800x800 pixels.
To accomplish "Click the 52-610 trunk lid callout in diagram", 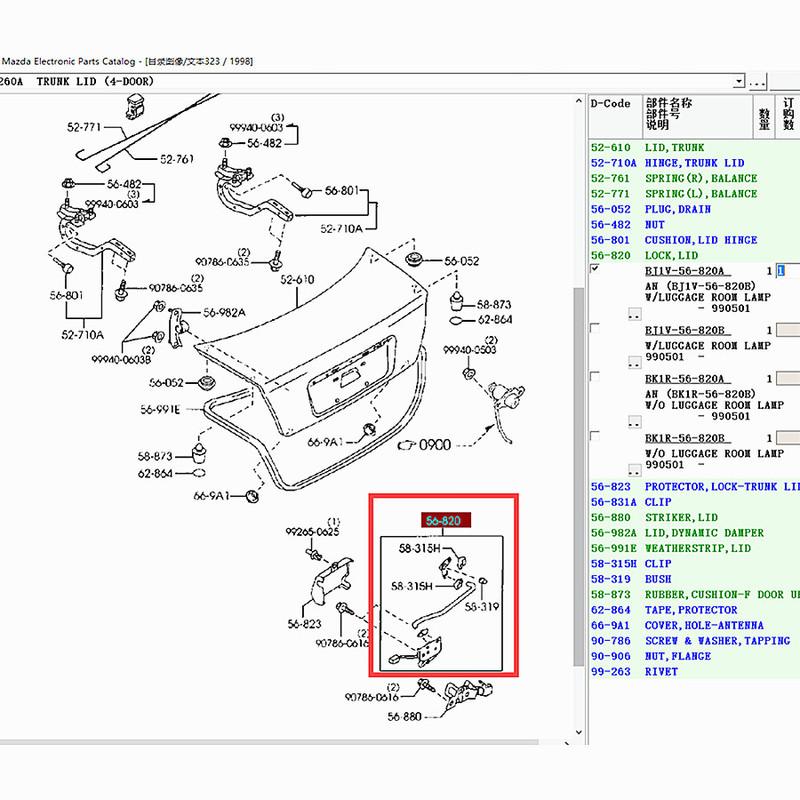I will click(297, 280).
